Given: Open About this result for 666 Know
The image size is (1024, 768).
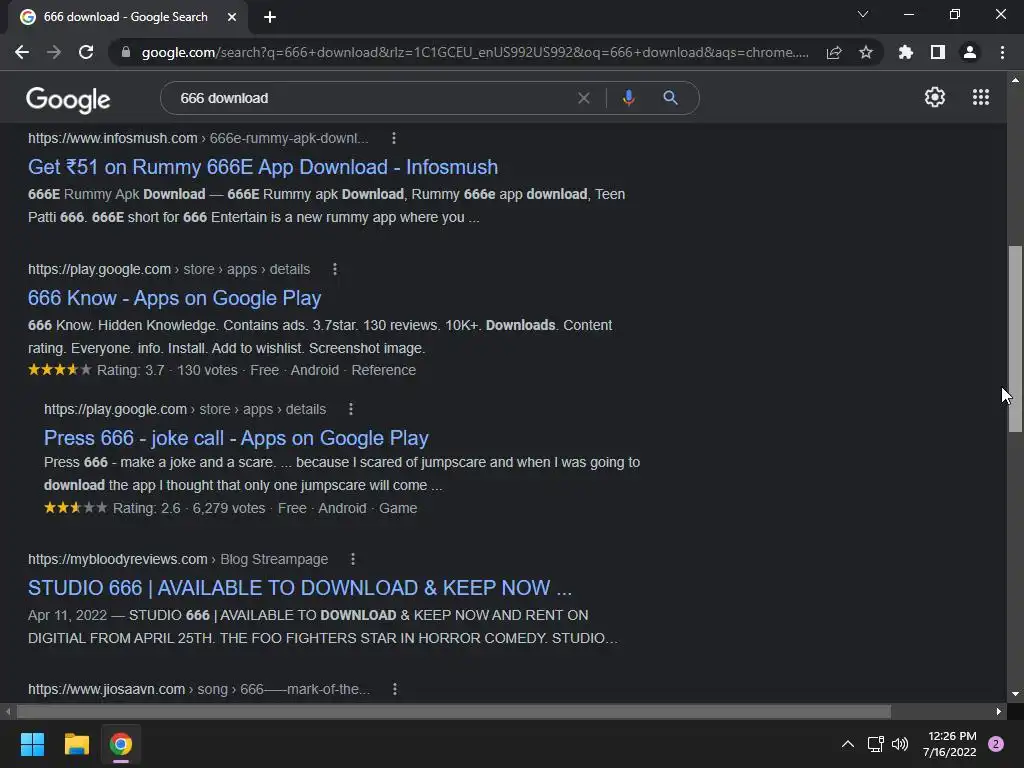Looking at the screenshot, I should 335,269.
